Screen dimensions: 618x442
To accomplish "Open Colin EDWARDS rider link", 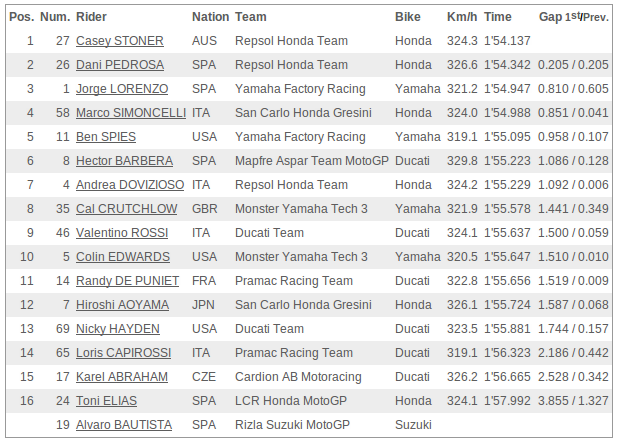I will point(123,257).
